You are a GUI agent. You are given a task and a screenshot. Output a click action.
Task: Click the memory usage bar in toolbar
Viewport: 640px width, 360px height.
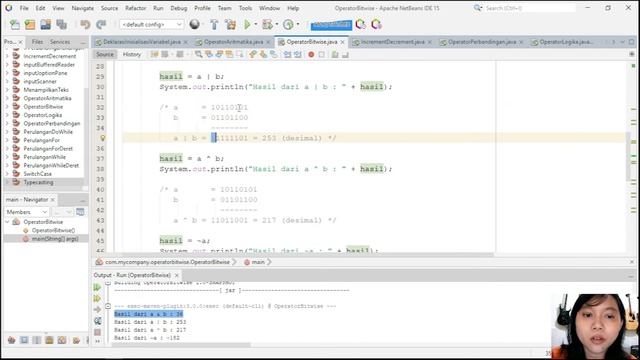(331, 25)
